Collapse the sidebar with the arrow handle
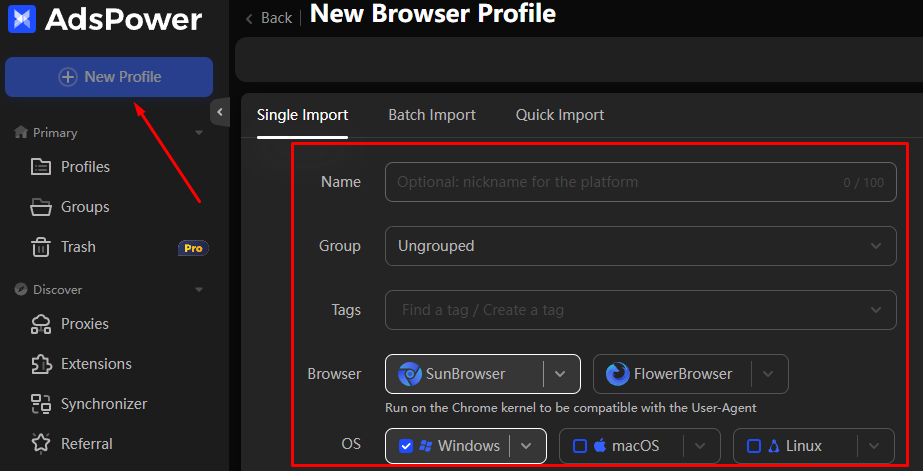The image size is (923, 471). (x=220, y=112)
